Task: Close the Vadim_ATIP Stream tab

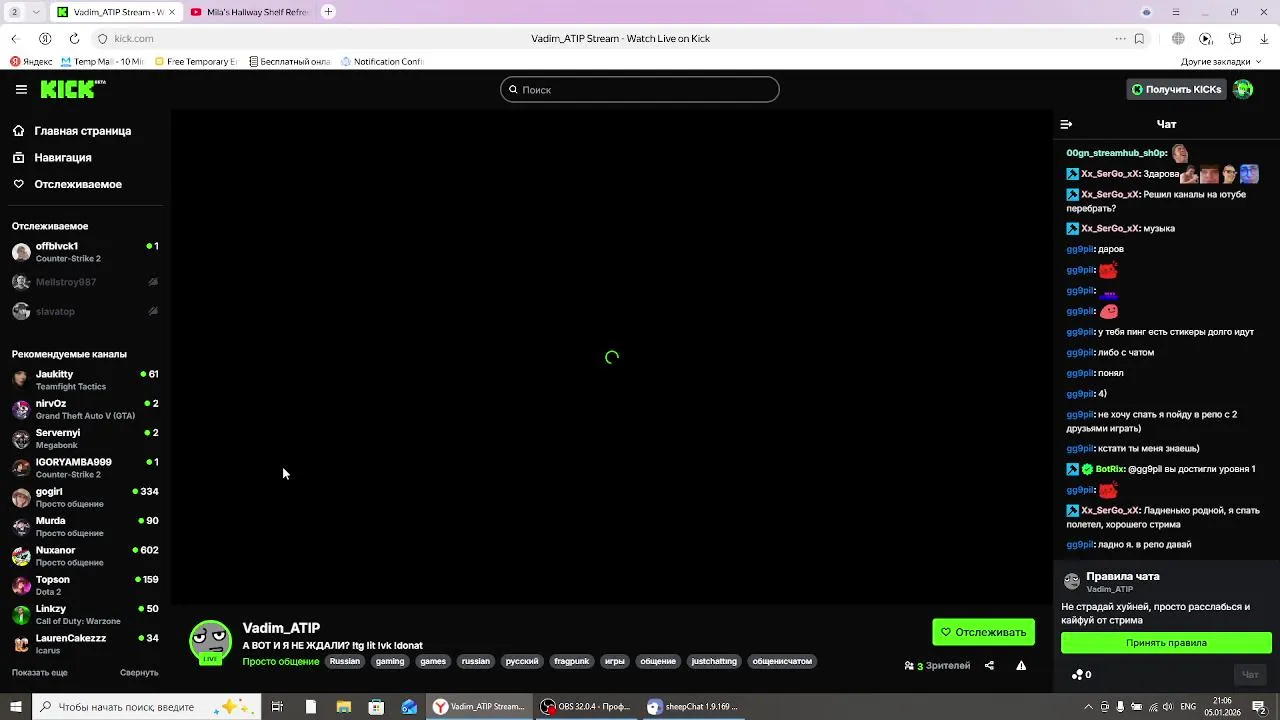Action: pyautogui.click(x=171, y=12)
